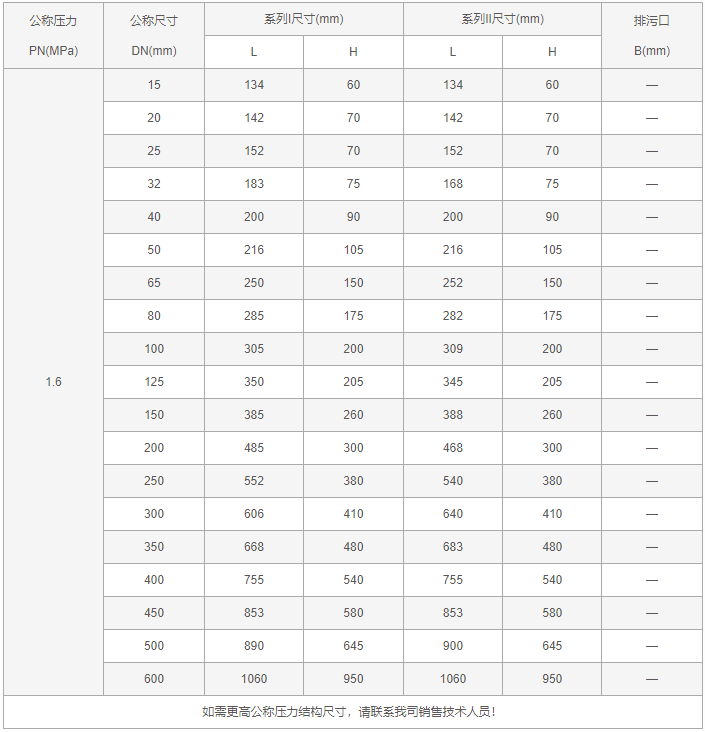
Task: Select the 552 cell in DN 250 row
Action: [254, 481]
